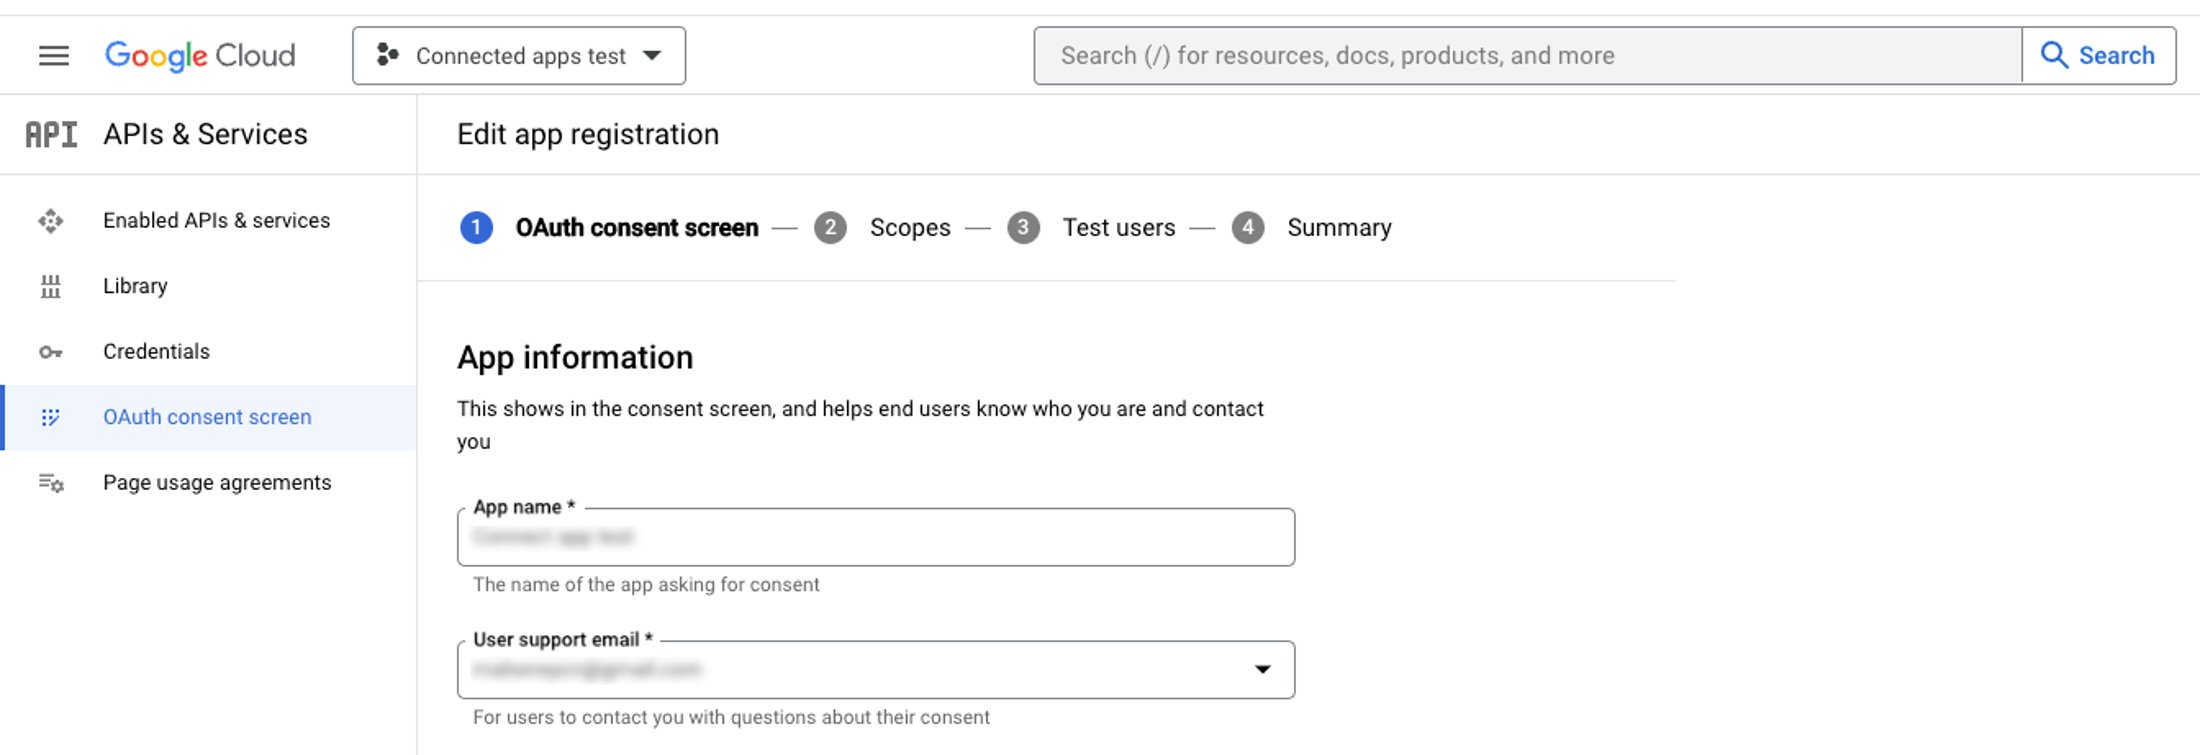Click the Edit app registration heading

(588, 134)
